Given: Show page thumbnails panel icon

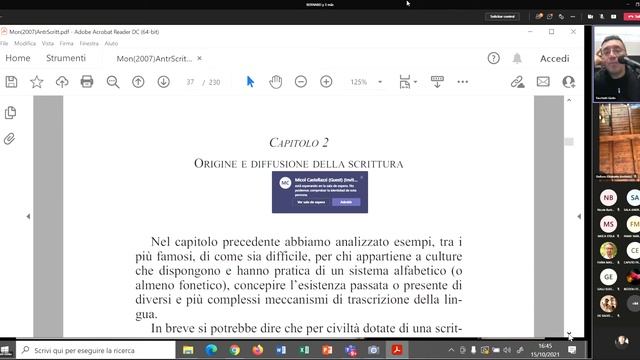Looking at the screenshot, I should click(x=10, y=113).
